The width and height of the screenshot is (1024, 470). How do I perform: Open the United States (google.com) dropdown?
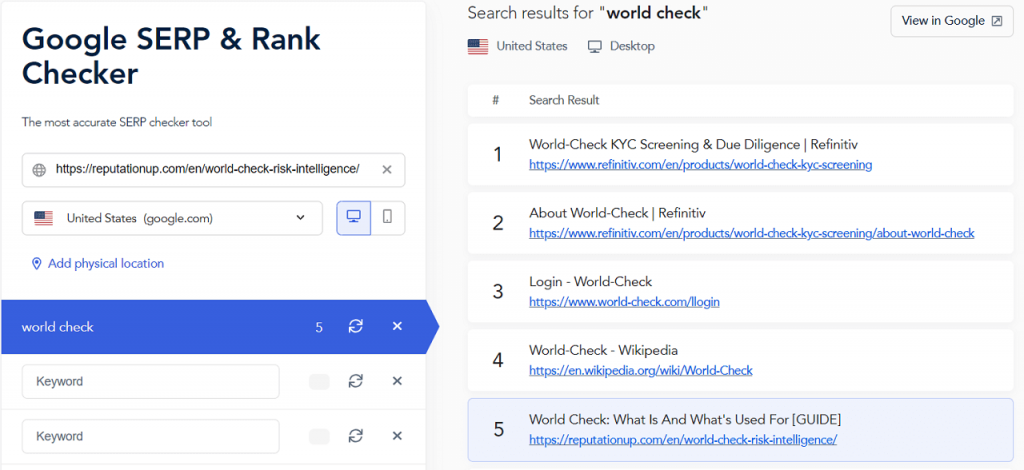[172, 218]
